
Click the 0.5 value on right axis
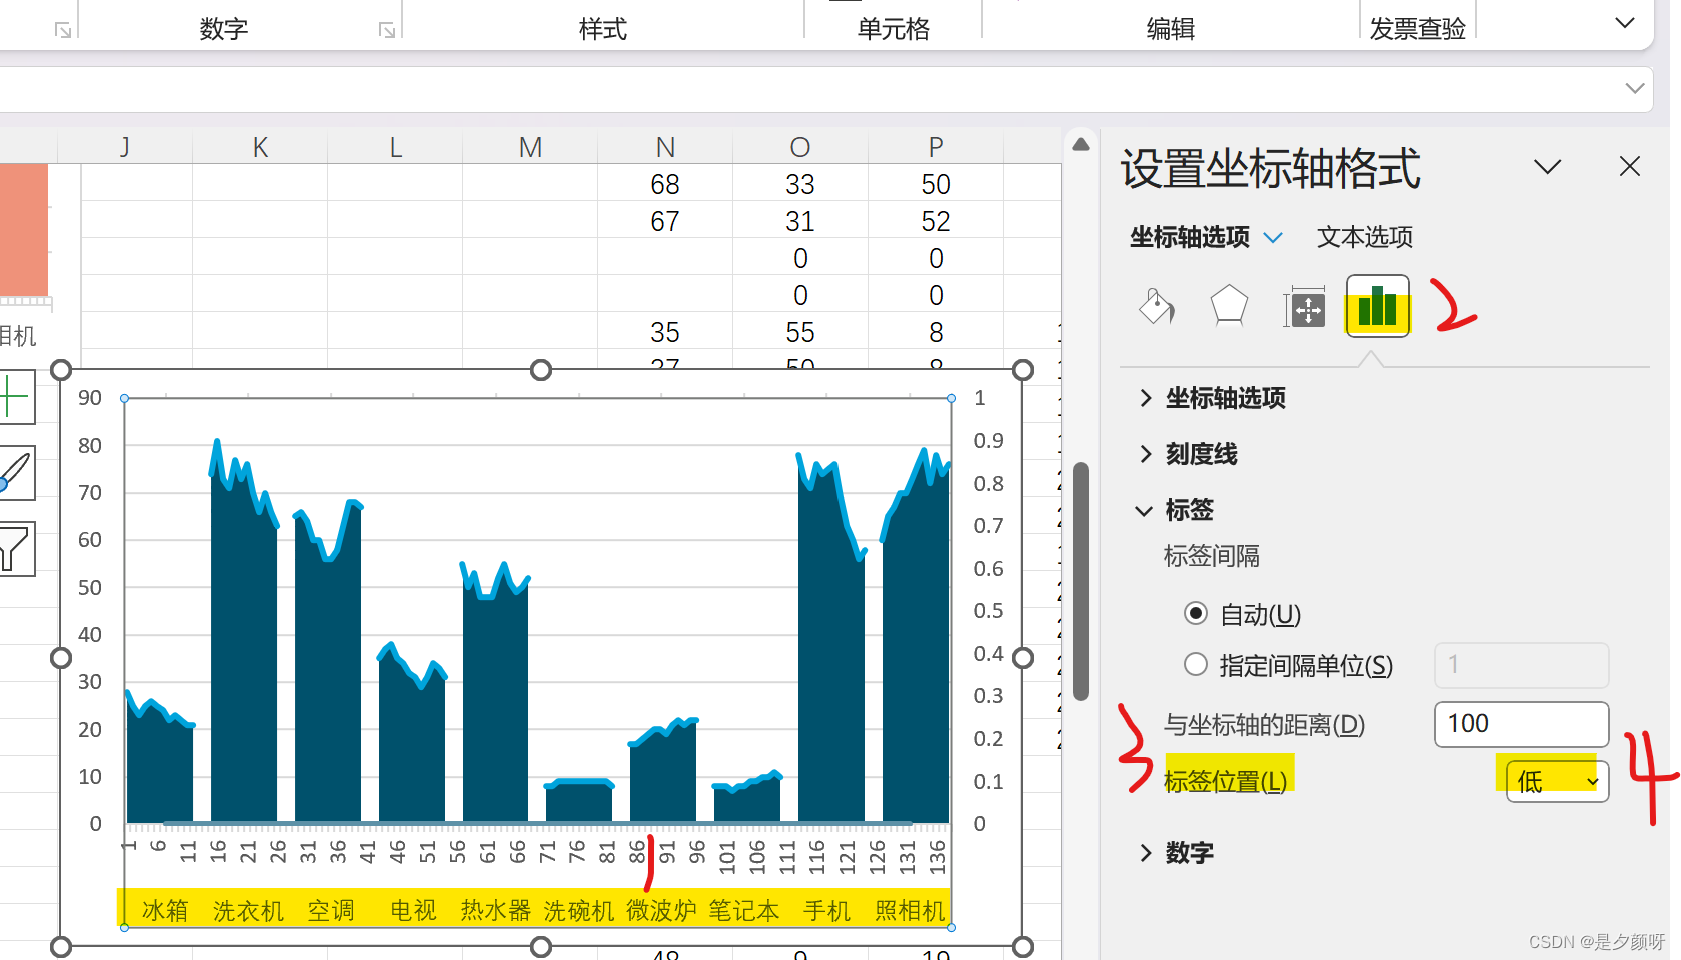point(988,610)
